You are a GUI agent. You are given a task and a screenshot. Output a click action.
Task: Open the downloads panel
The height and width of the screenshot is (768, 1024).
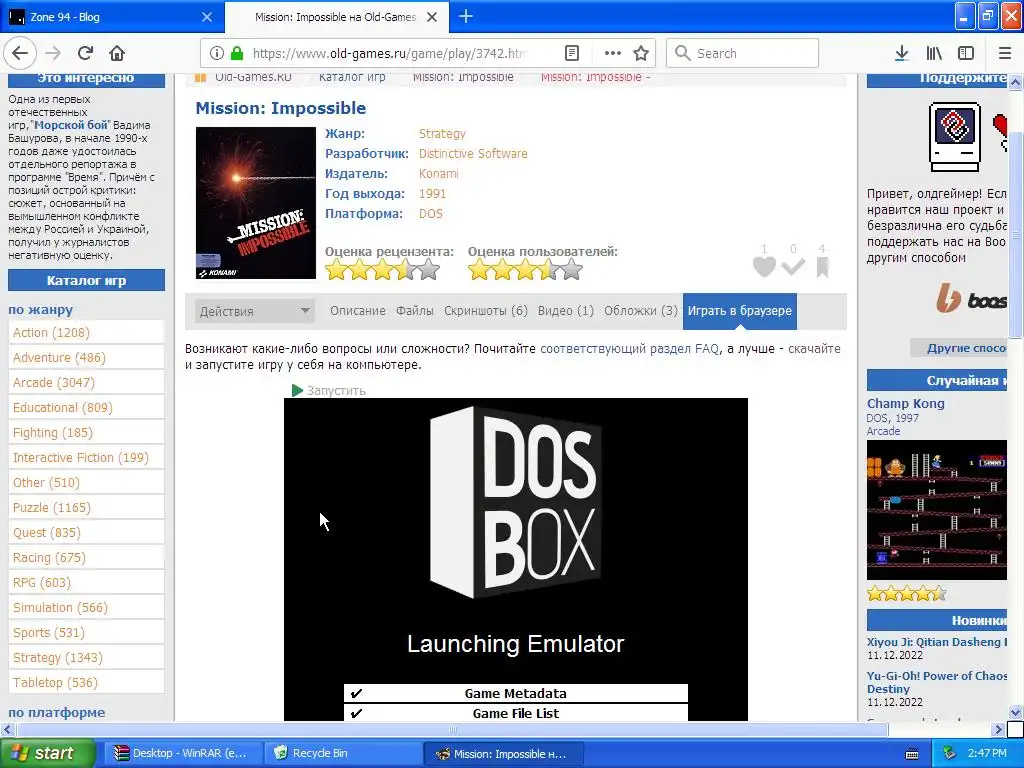tap(901, 53)
